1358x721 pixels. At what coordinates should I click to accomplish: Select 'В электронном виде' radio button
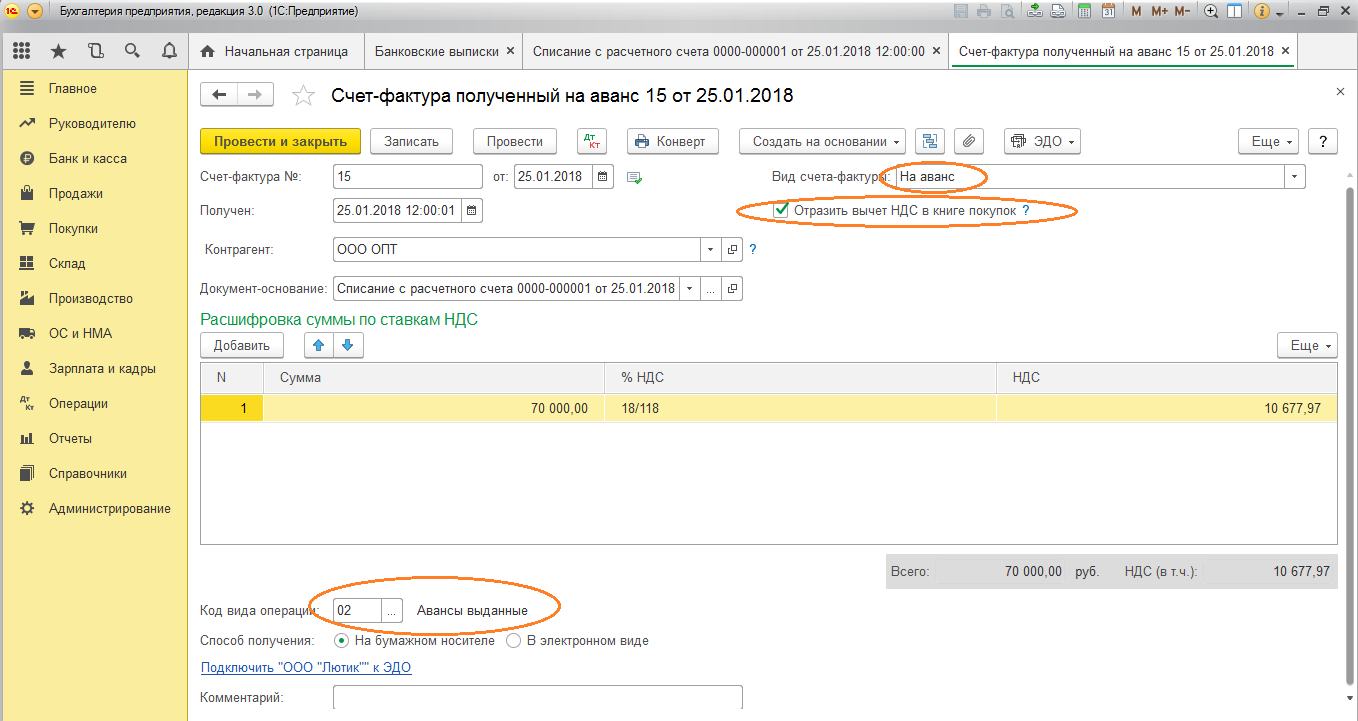tap(514, 640)
